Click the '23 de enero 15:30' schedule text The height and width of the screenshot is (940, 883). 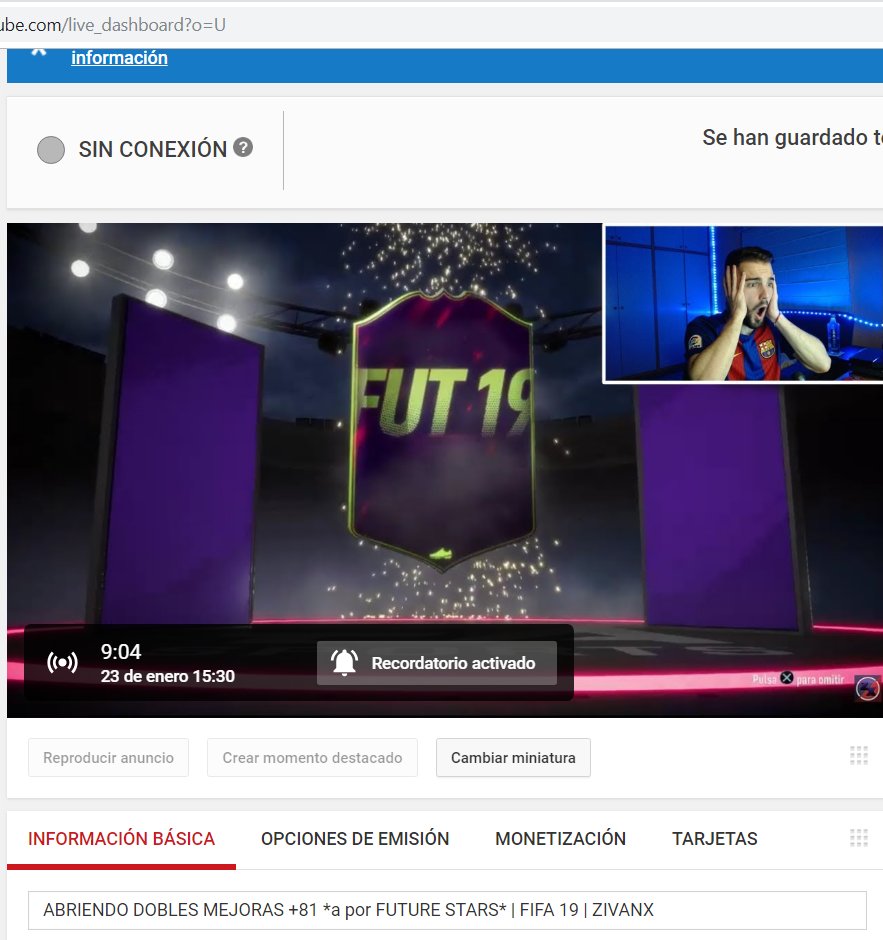click(168, 676)
